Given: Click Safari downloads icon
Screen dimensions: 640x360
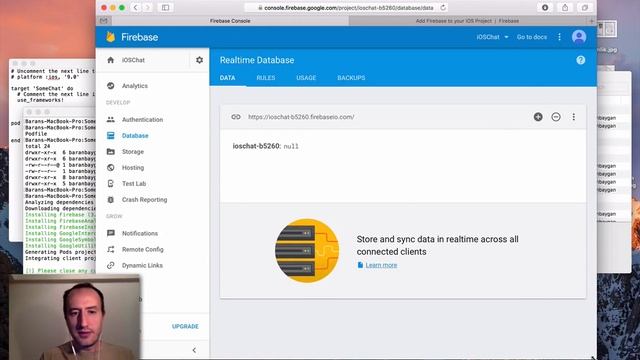Looking at the screenshot, I should coord(545,7).
